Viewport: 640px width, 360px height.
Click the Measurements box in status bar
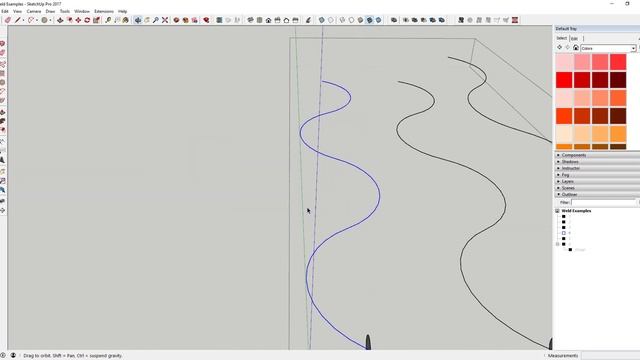click(610, 356)
